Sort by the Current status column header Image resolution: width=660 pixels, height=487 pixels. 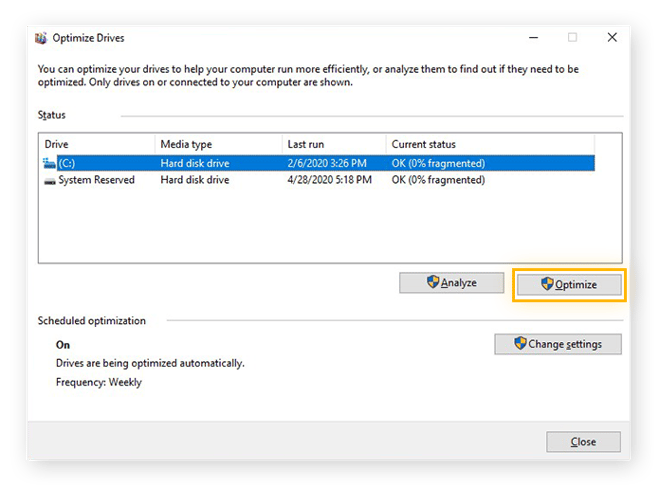tap(490, 144)
